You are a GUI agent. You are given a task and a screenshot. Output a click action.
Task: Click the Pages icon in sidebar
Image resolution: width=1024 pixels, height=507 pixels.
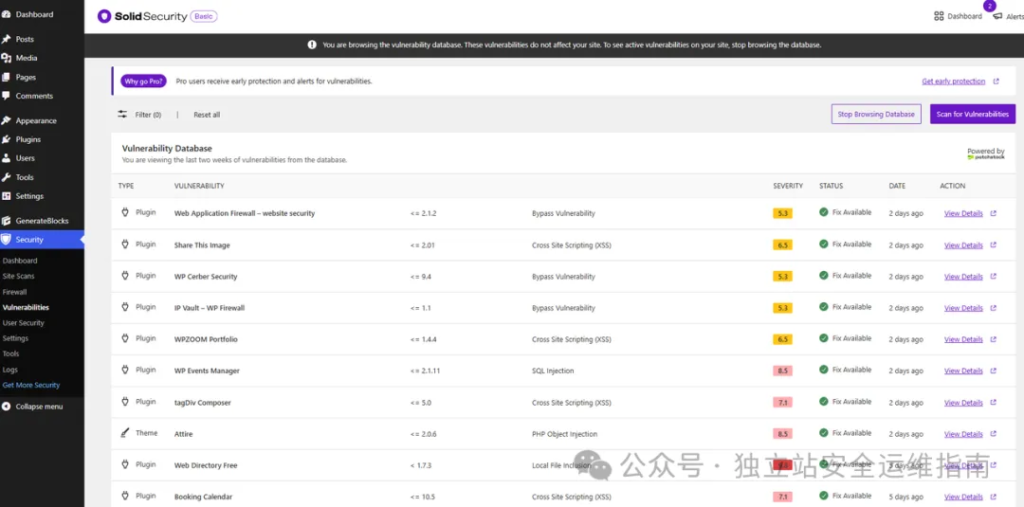(7, 77)
